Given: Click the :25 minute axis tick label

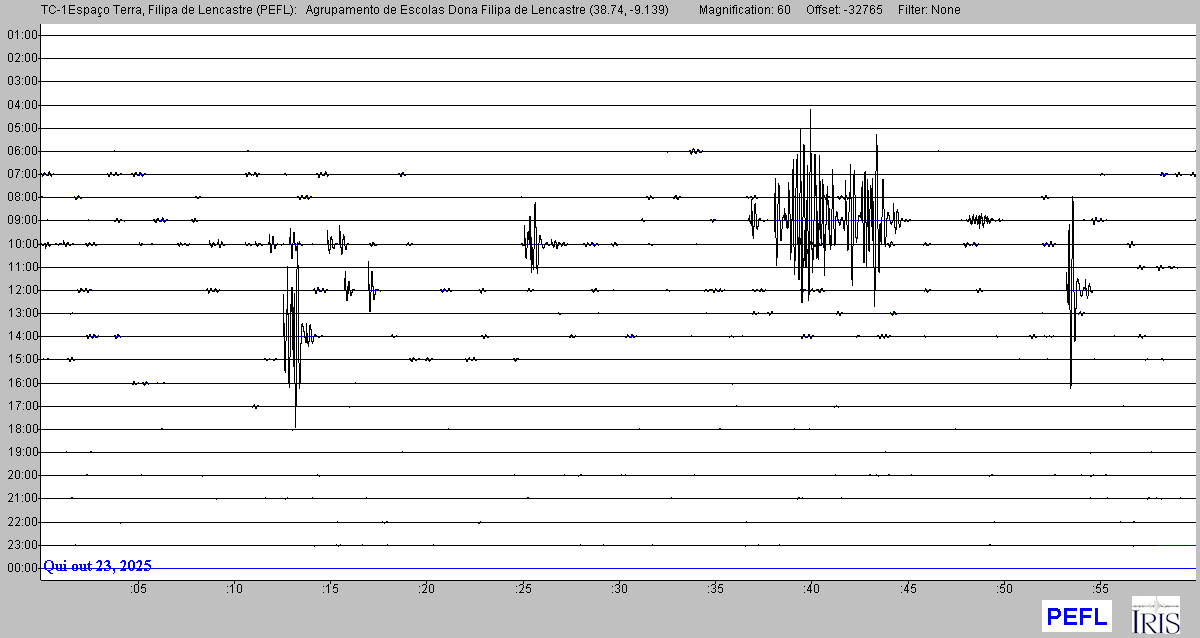Looking at the screenshot, I should (x=524, y=589).
